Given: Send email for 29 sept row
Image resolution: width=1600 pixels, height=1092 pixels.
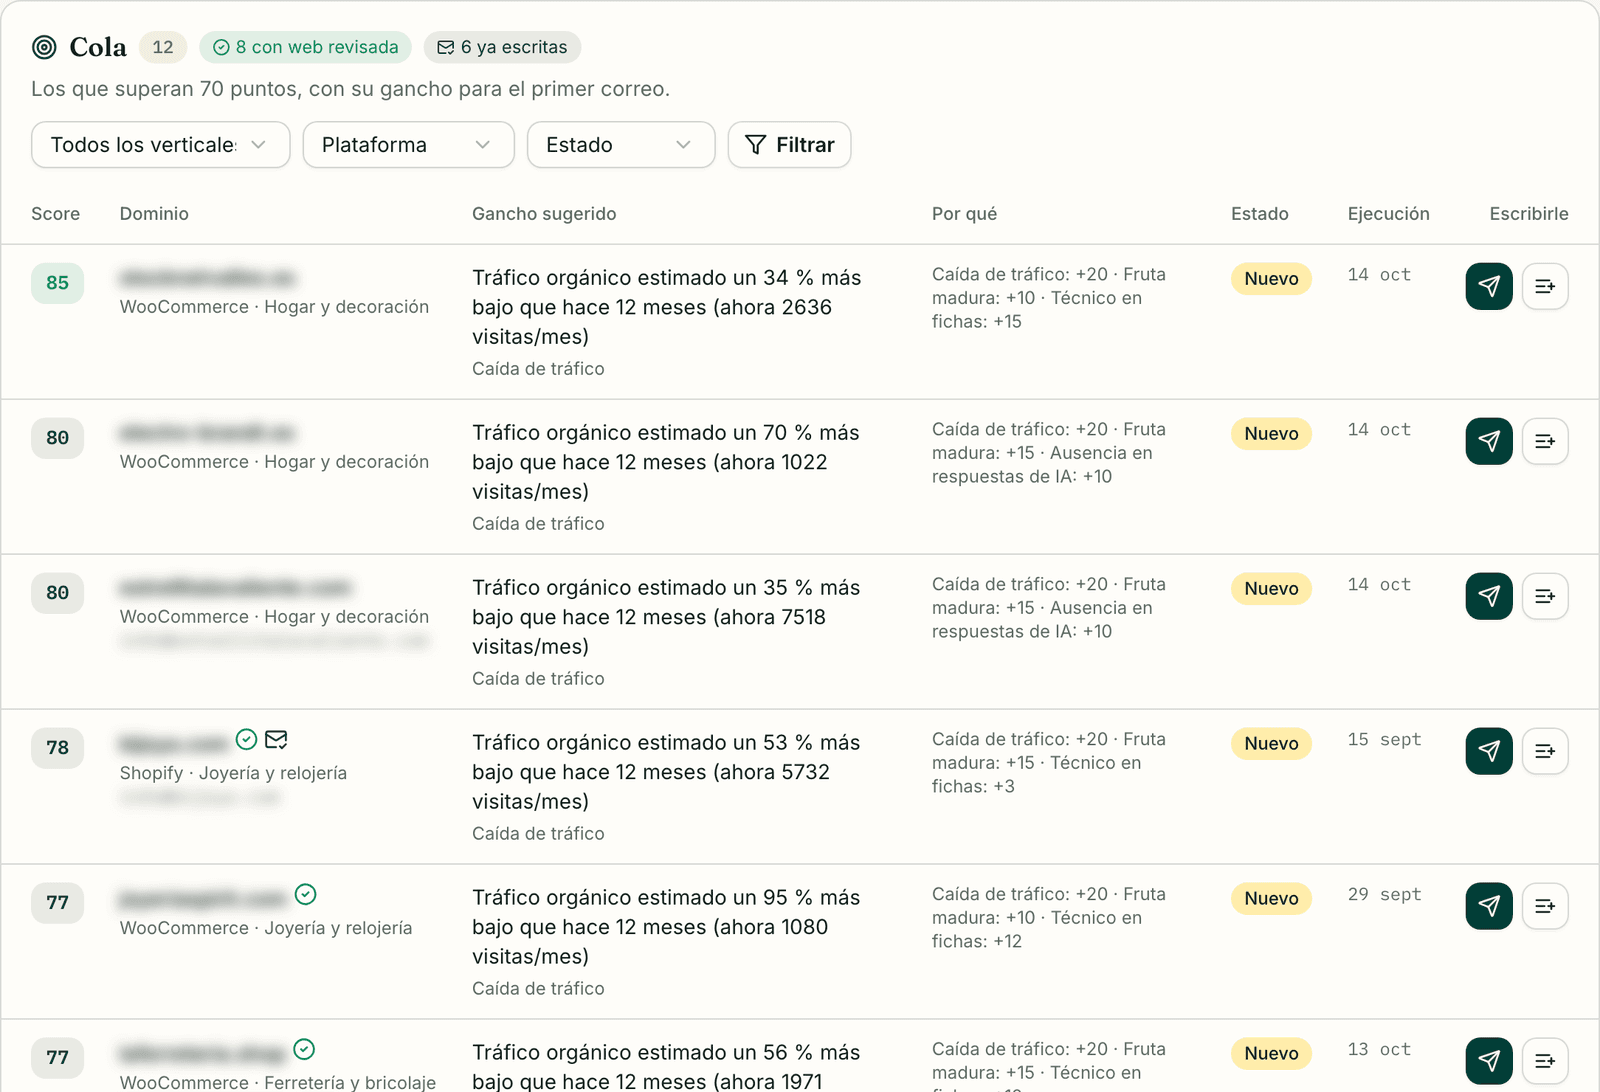Looking at the screenshot, I should pos(1489,906).
